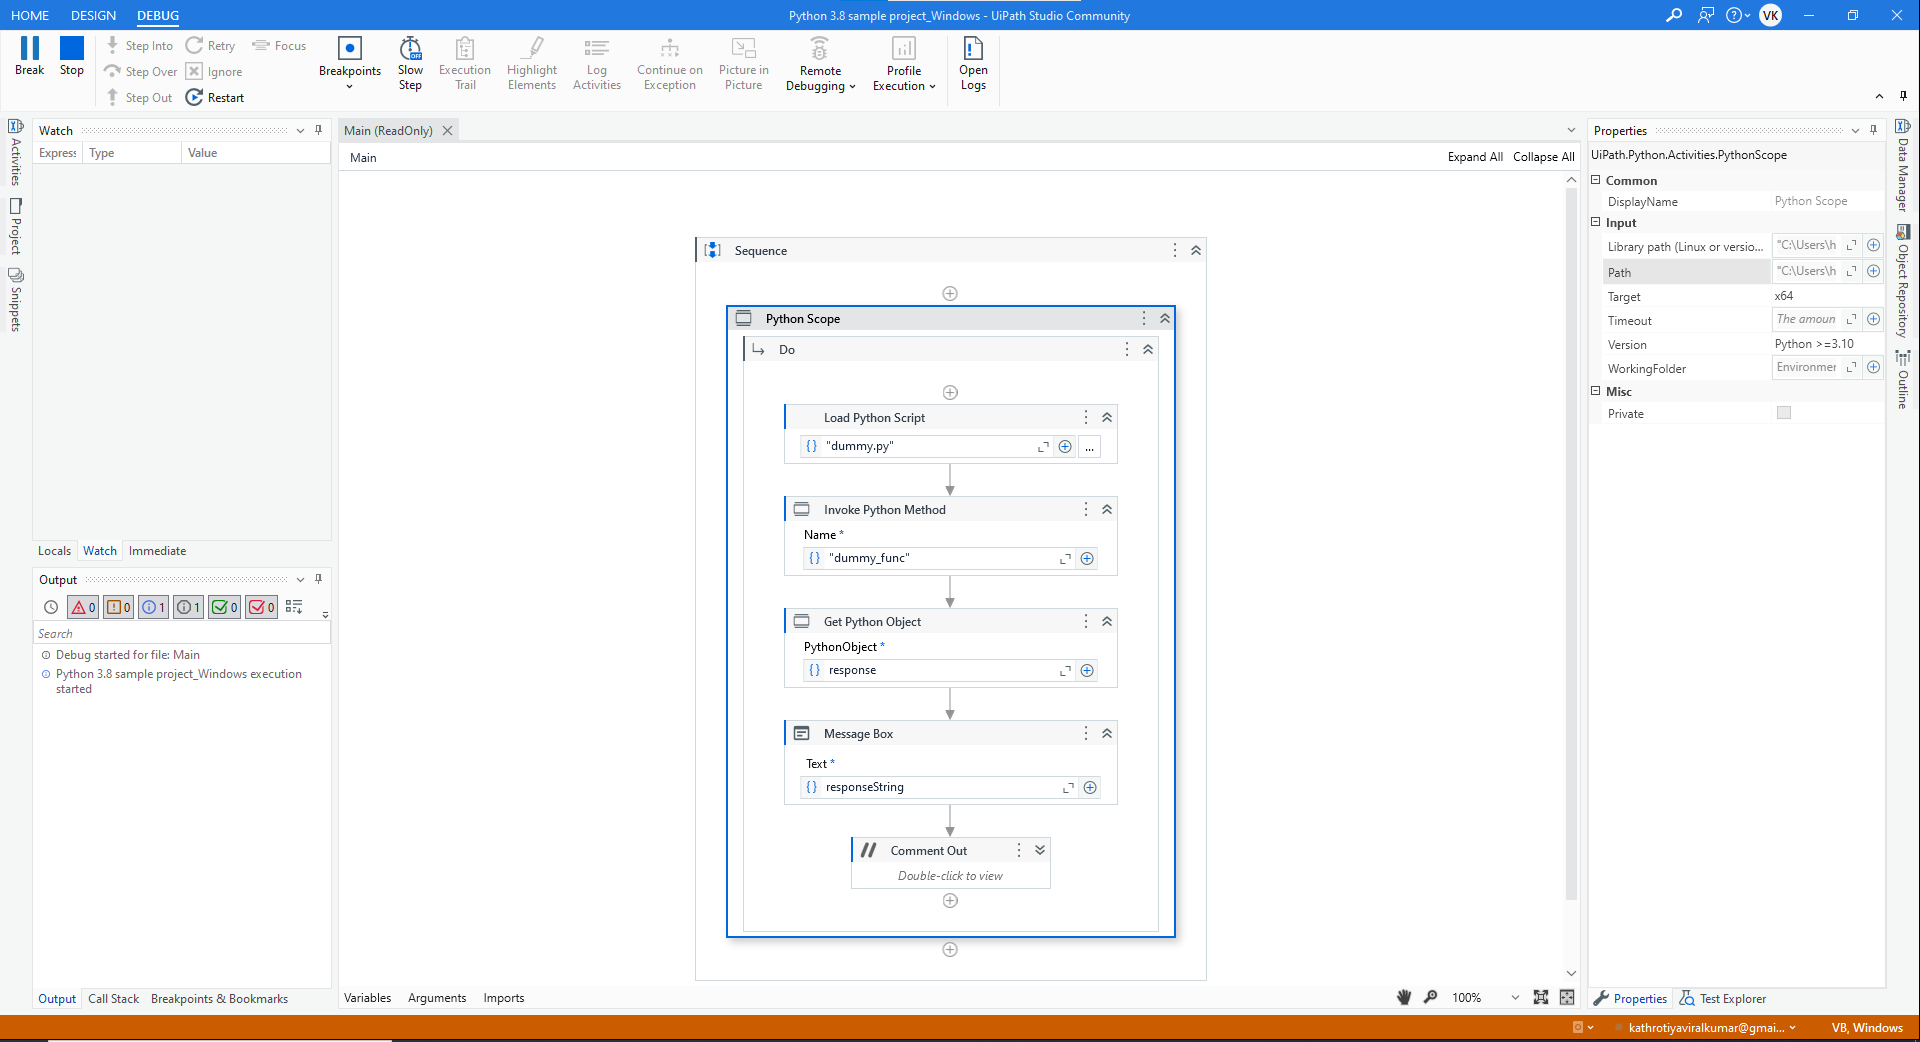Toggle Execution Trail
1920x1042 pixels.
465,64
